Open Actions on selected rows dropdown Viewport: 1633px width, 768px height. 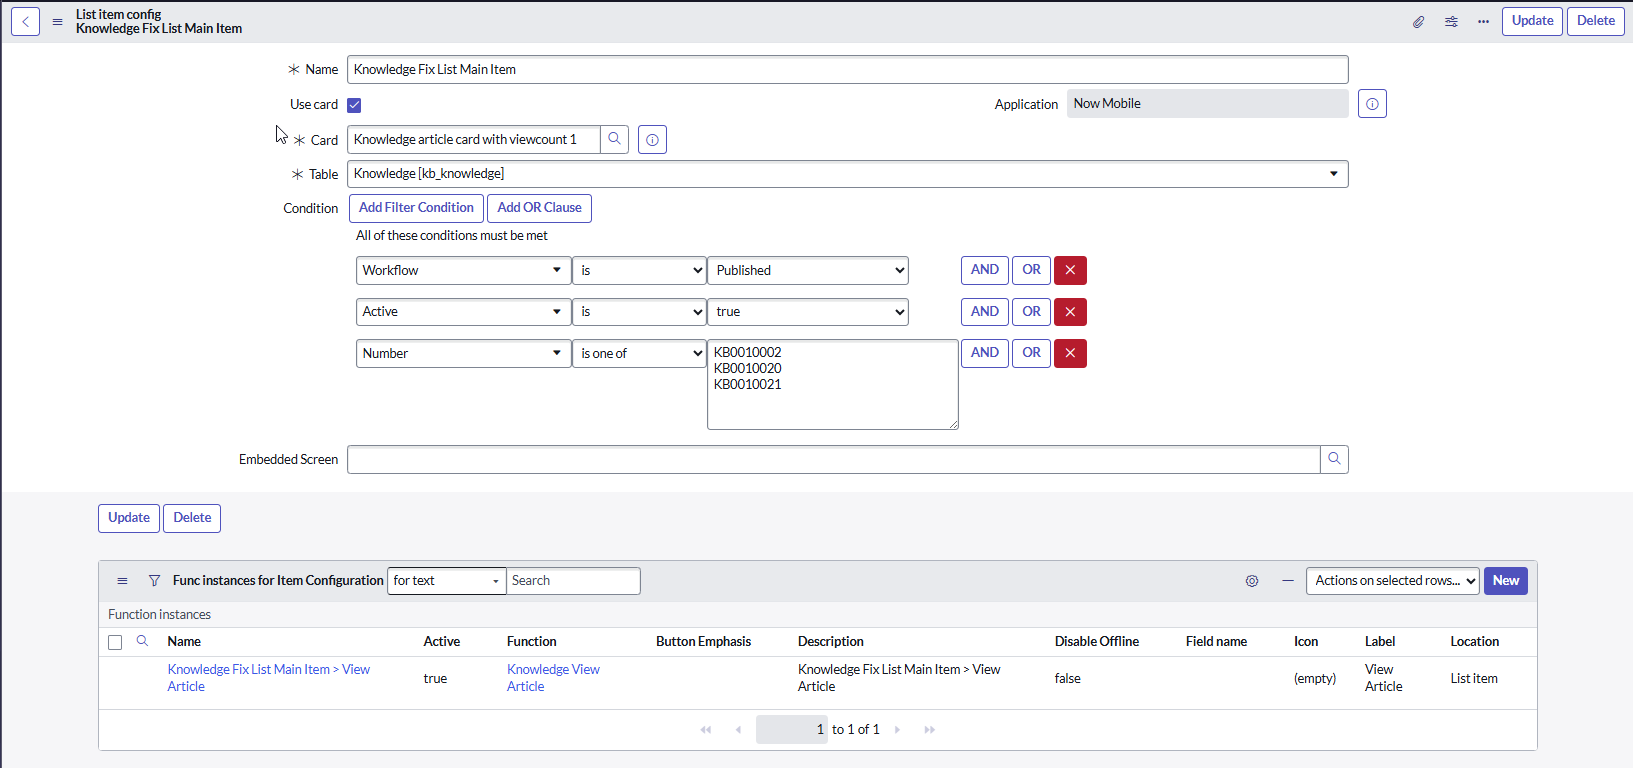point(1392,581)
